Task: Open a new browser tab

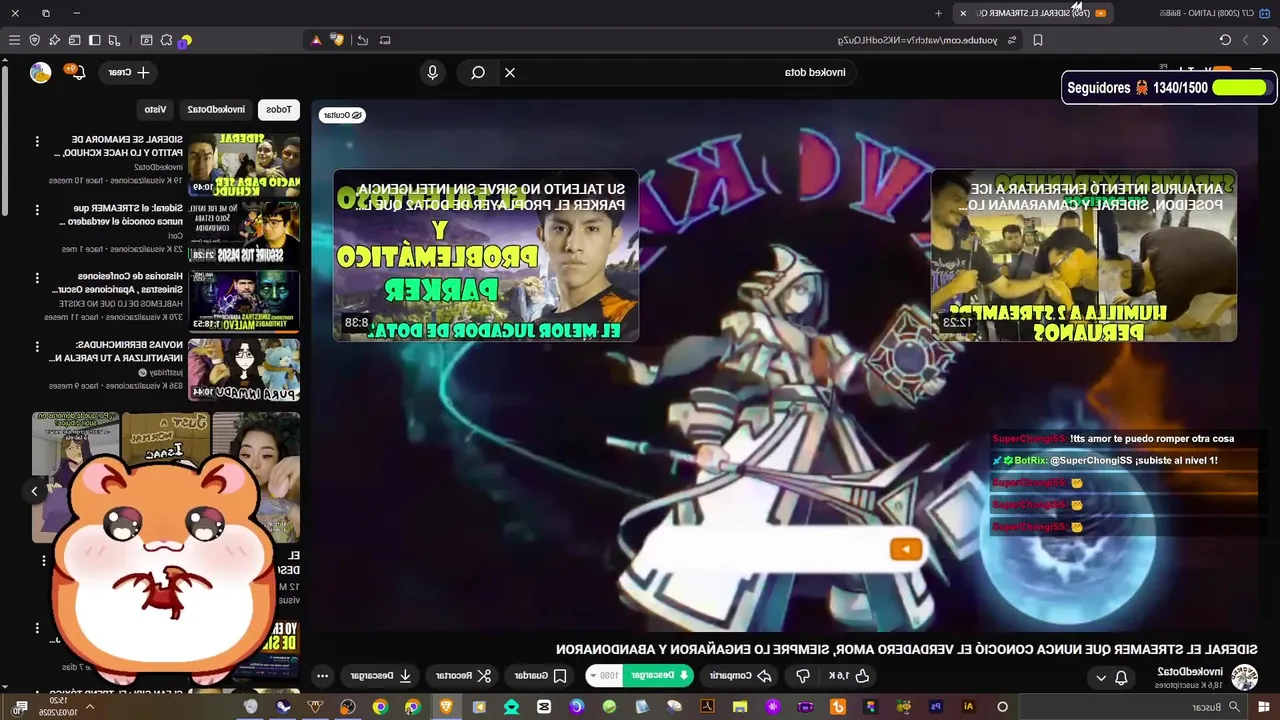Action: [x=938, y=13]
